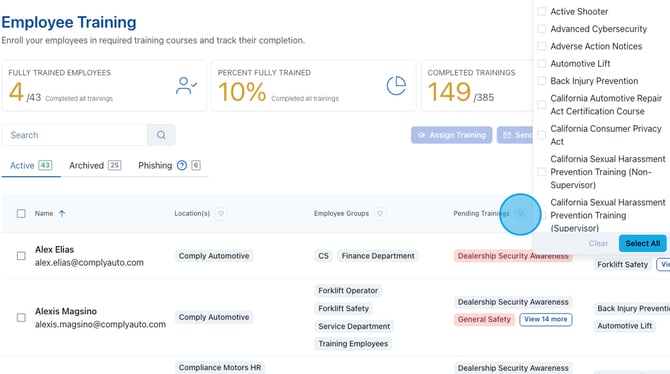The width and height of the screenshot is (670, 374).
Task: Click the View 14 more link
Action: point(546,319)
